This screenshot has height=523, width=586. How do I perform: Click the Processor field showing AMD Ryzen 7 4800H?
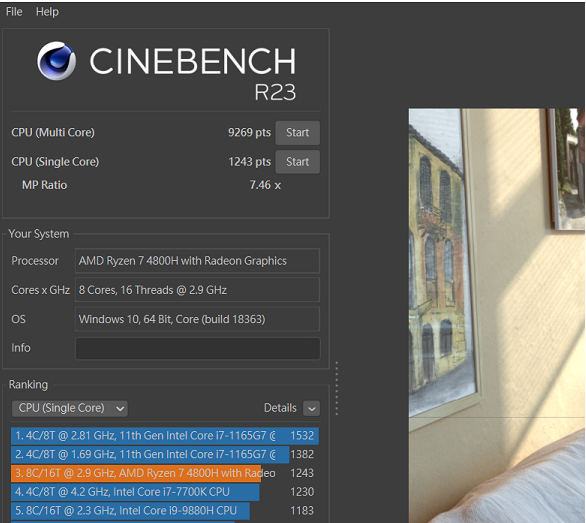tap(197, 261)
